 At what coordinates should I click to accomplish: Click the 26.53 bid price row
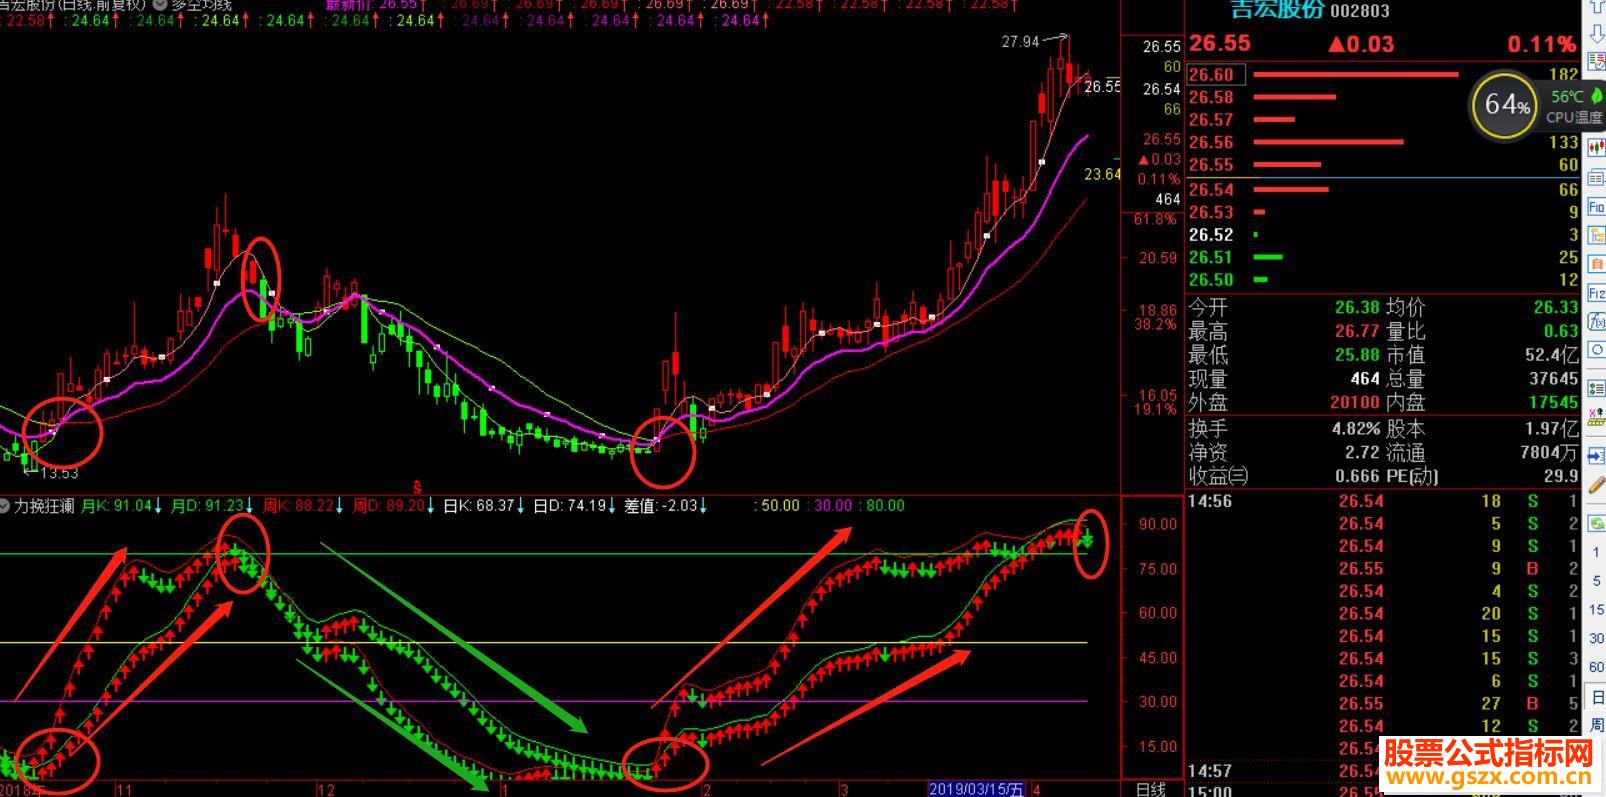pyautogui.click(x=1383, y=212)
